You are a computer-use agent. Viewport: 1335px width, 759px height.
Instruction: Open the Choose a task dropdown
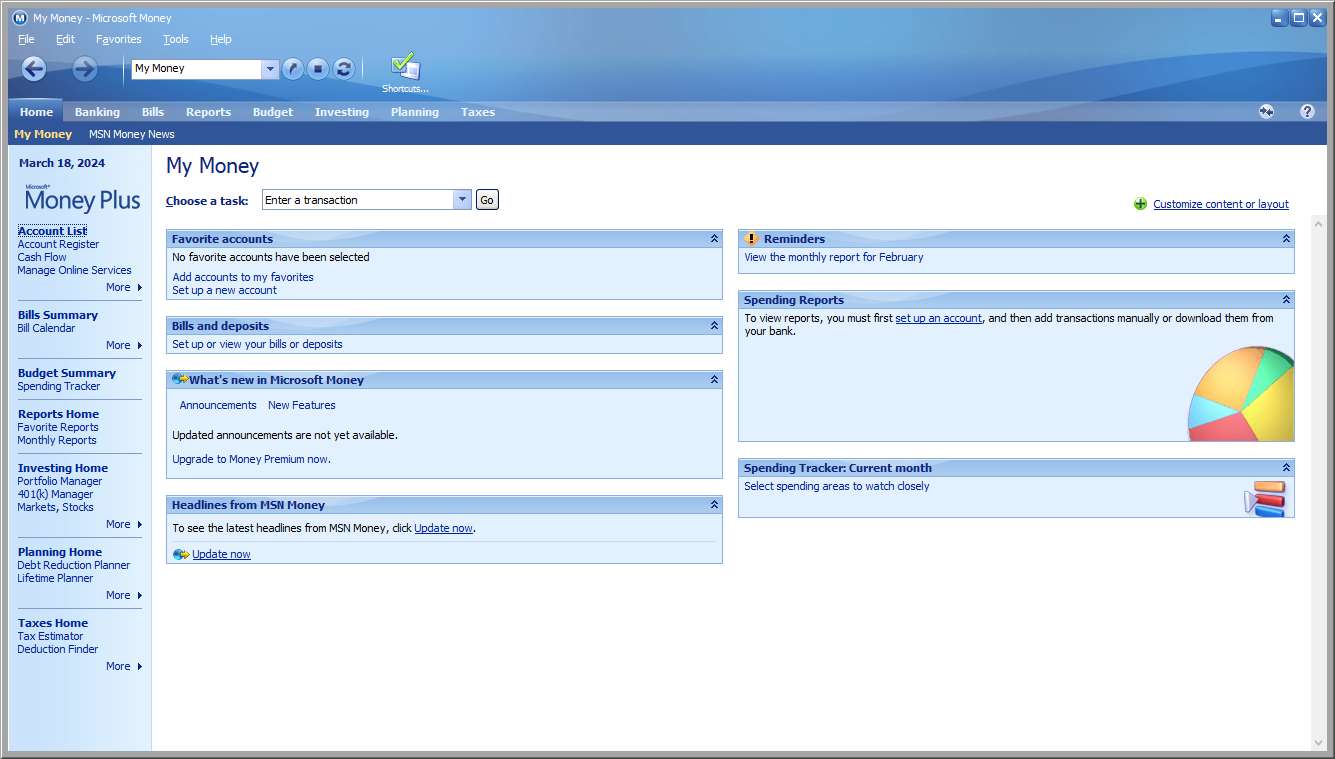tap(462, 200)
